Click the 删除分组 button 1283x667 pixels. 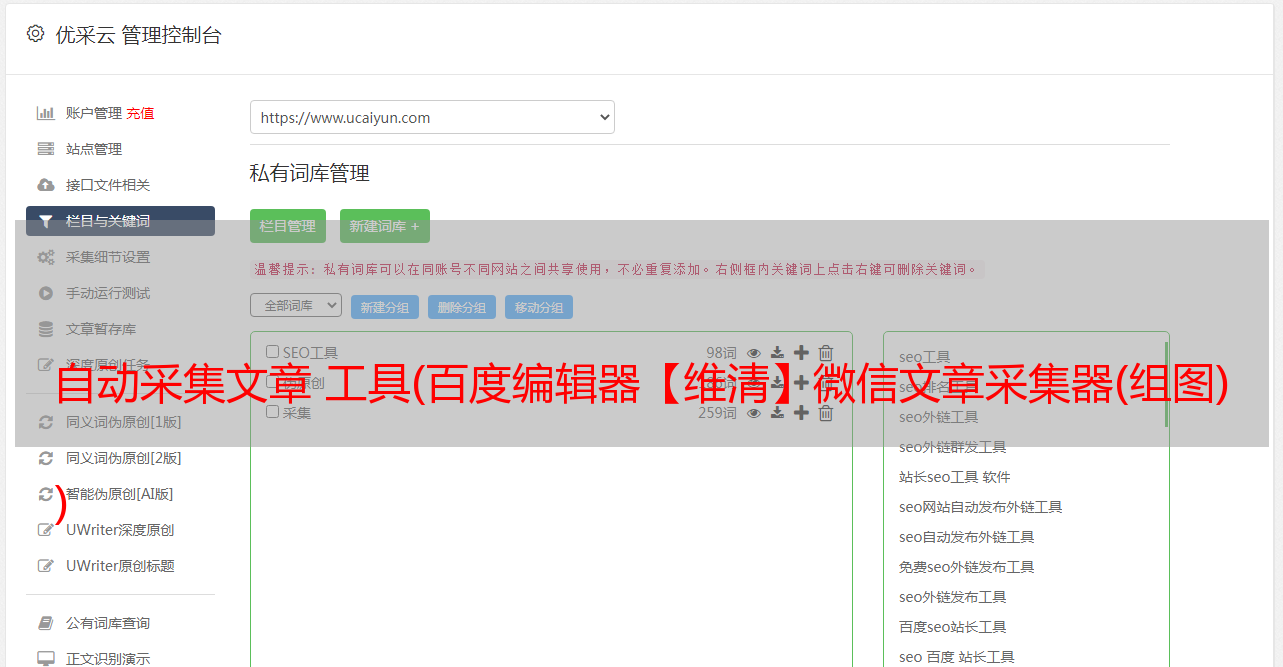coord(462,307)
